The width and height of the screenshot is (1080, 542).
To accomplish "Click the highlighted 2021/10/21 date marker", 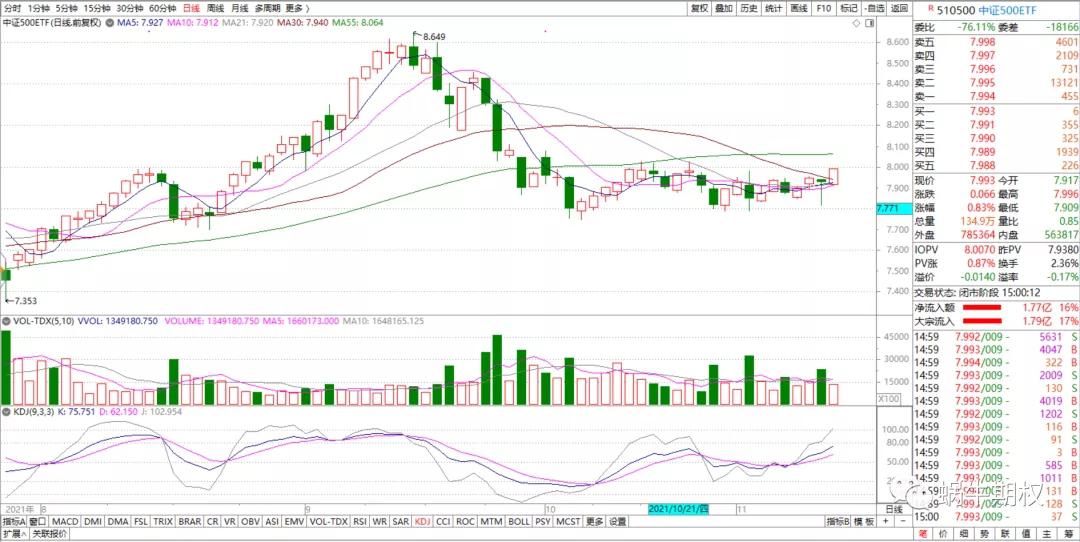I will click(676, 509).
